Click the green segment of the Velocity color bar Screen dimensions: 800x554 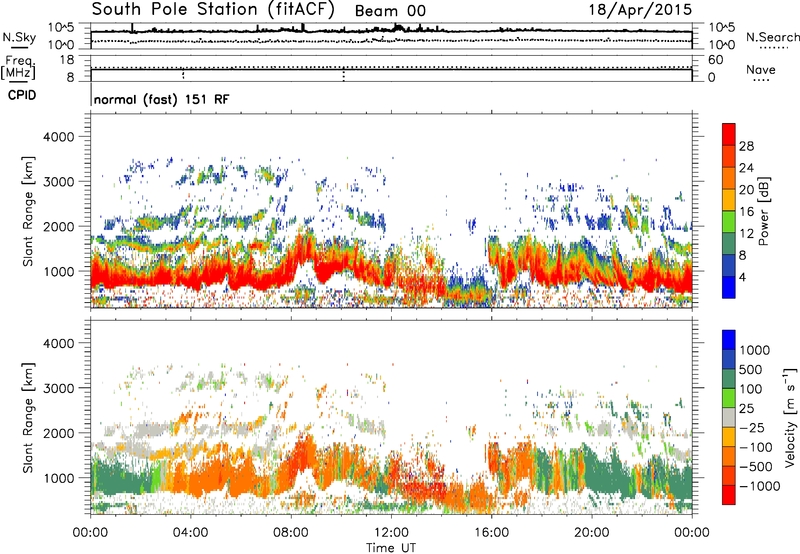point(729,398)
